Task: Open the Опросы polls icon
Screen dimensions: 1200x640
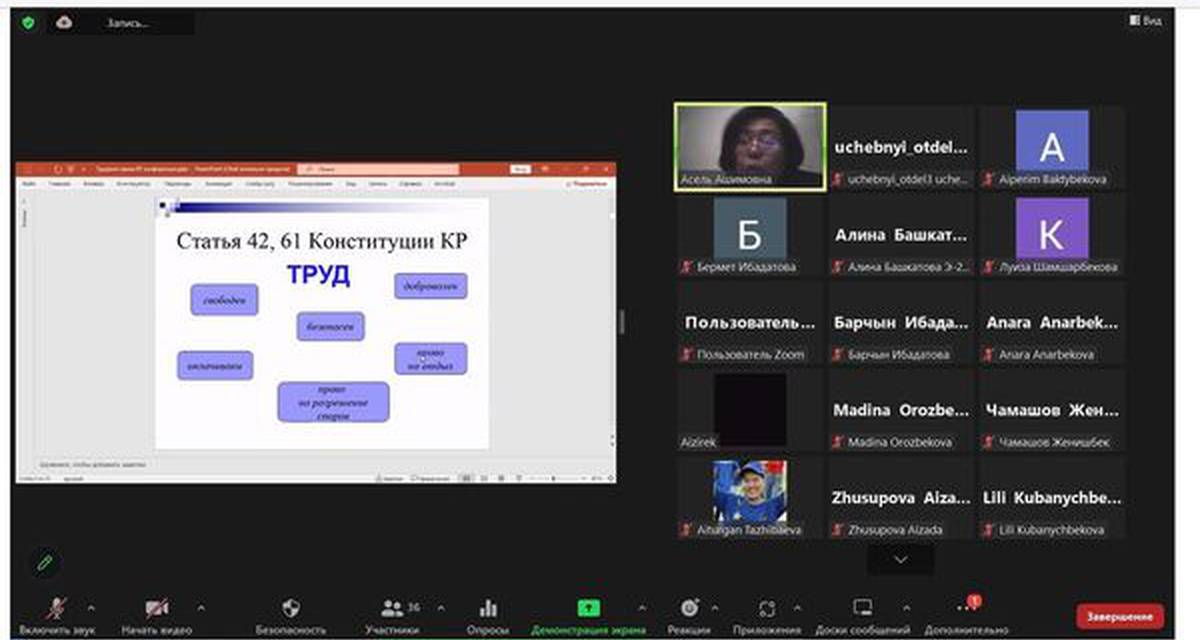Action: pos(488,608)
